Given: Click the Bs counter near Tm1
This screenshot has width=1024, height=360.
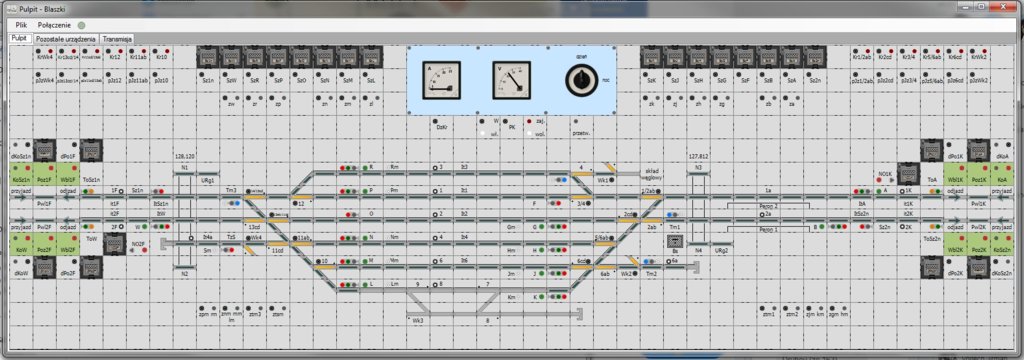Looking at the screenshot, I should coord(675,242).
